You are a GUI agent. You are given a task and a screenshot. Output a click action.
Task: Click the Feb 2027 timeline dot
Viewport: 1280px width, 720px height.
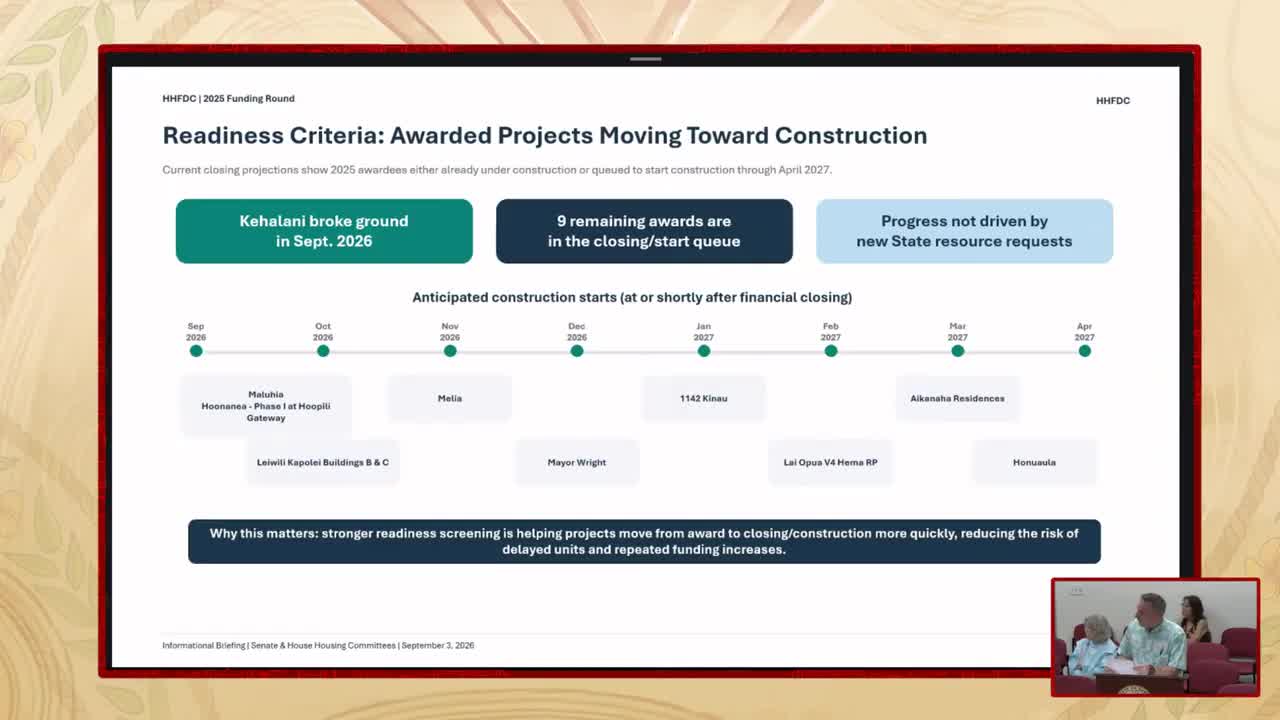point(831,351)
